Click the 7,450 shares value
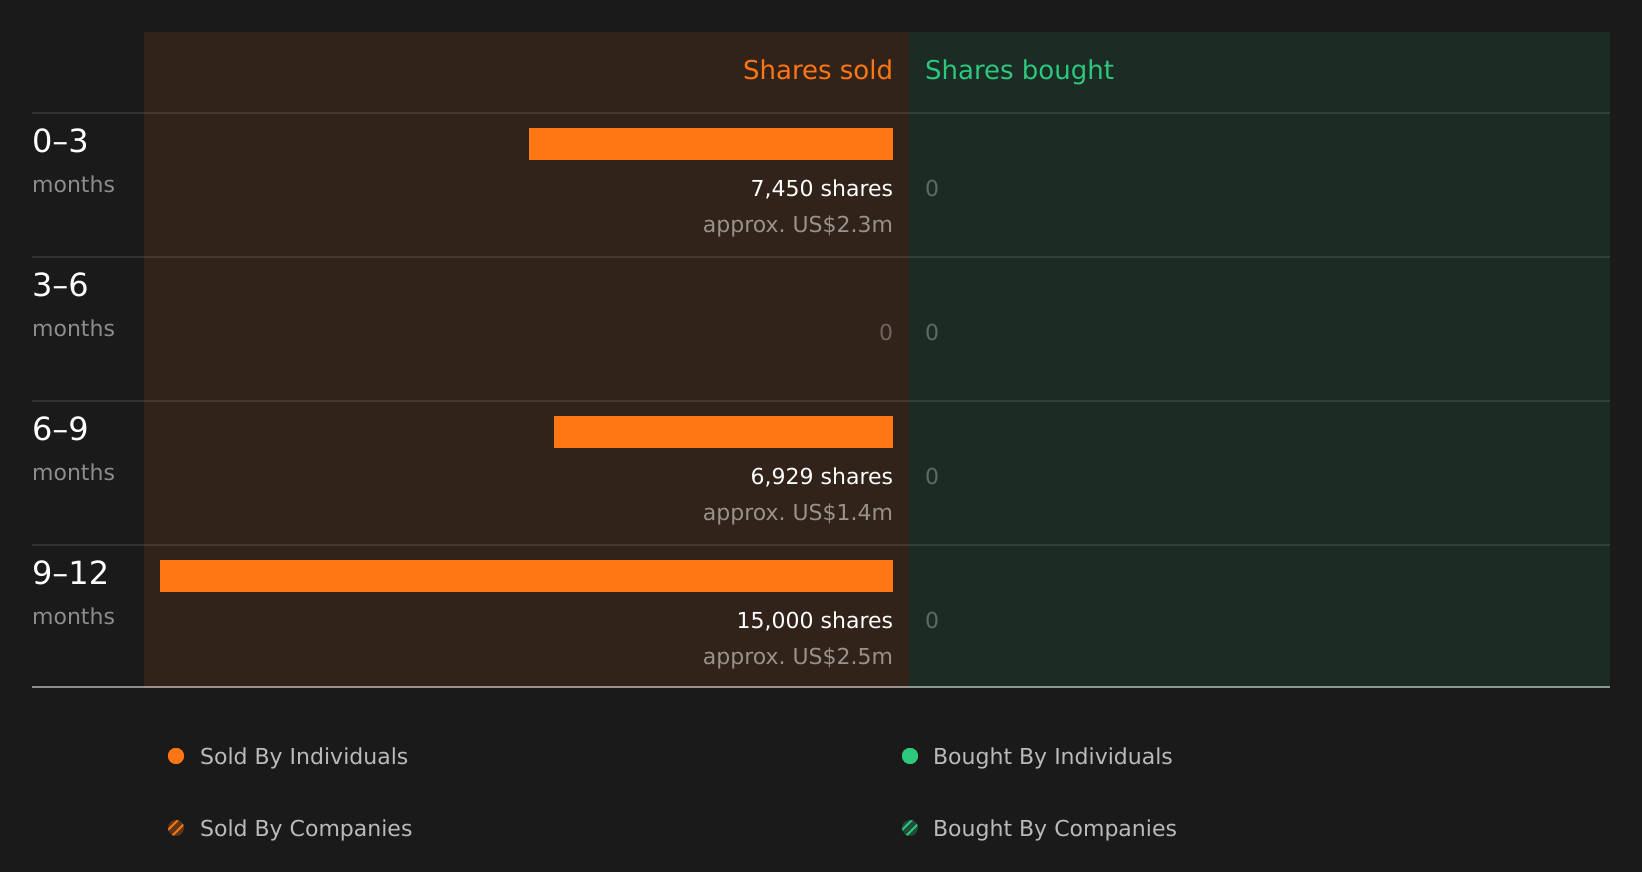 click(821, 189)
